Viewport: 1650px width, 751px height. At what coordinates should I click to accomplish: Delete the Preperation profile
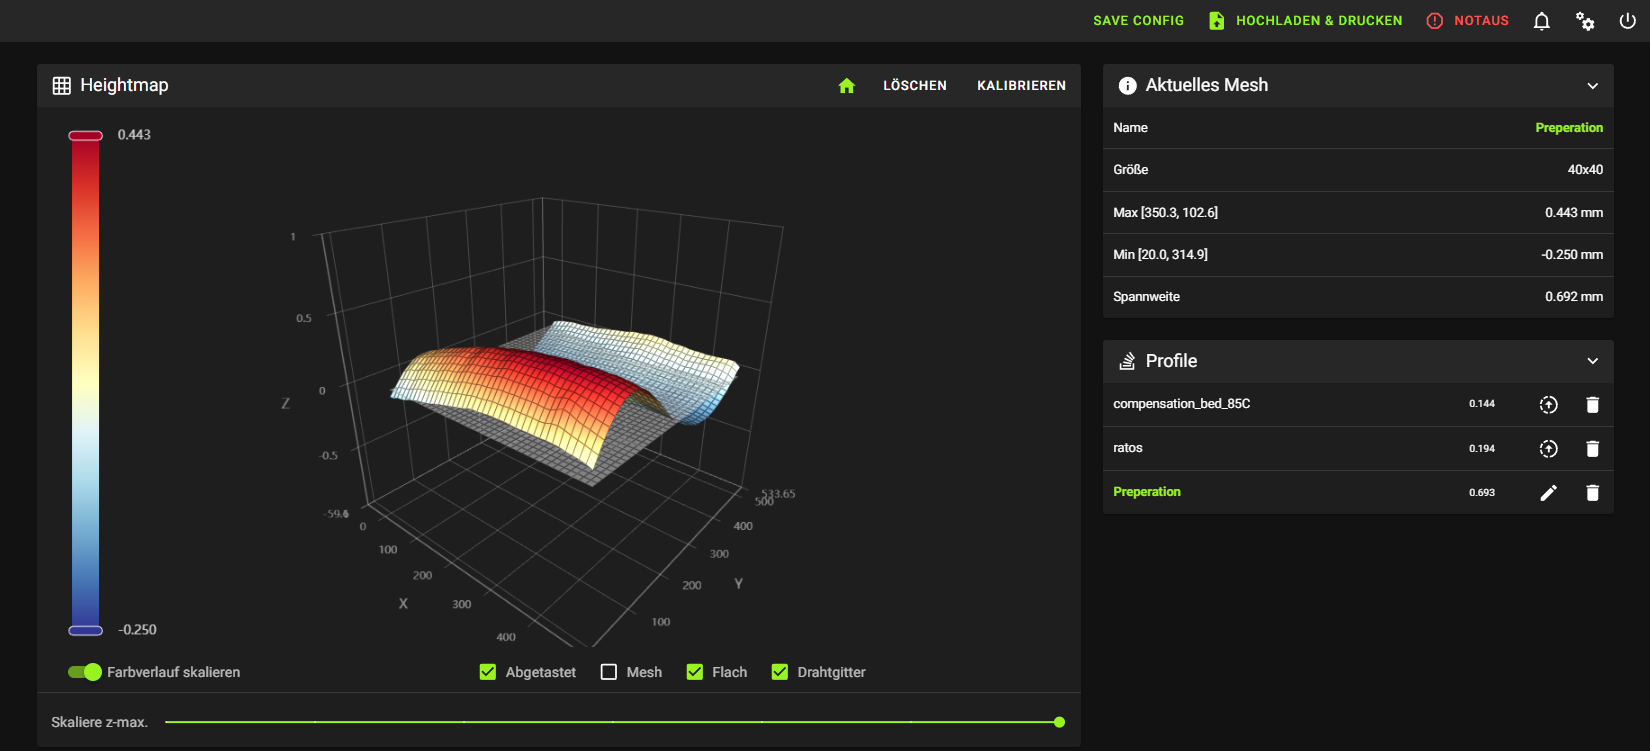click(x=1592, y=493)
